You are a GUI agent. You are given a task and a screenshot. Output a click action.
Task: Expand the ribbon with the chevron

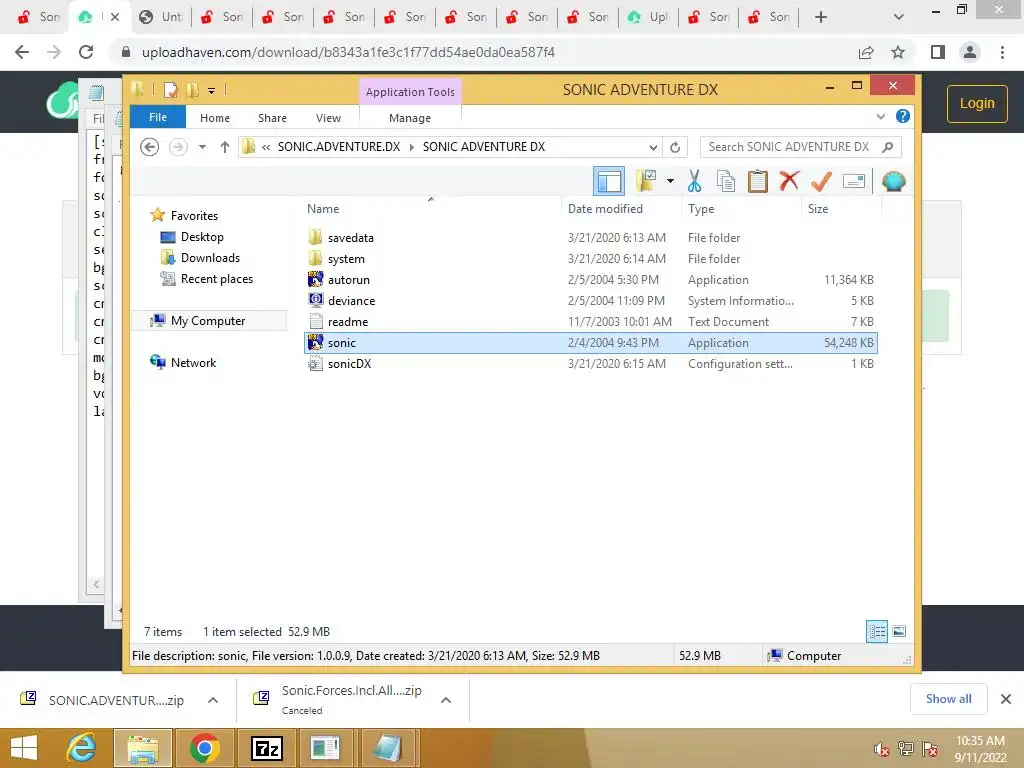tap(881, 116)
